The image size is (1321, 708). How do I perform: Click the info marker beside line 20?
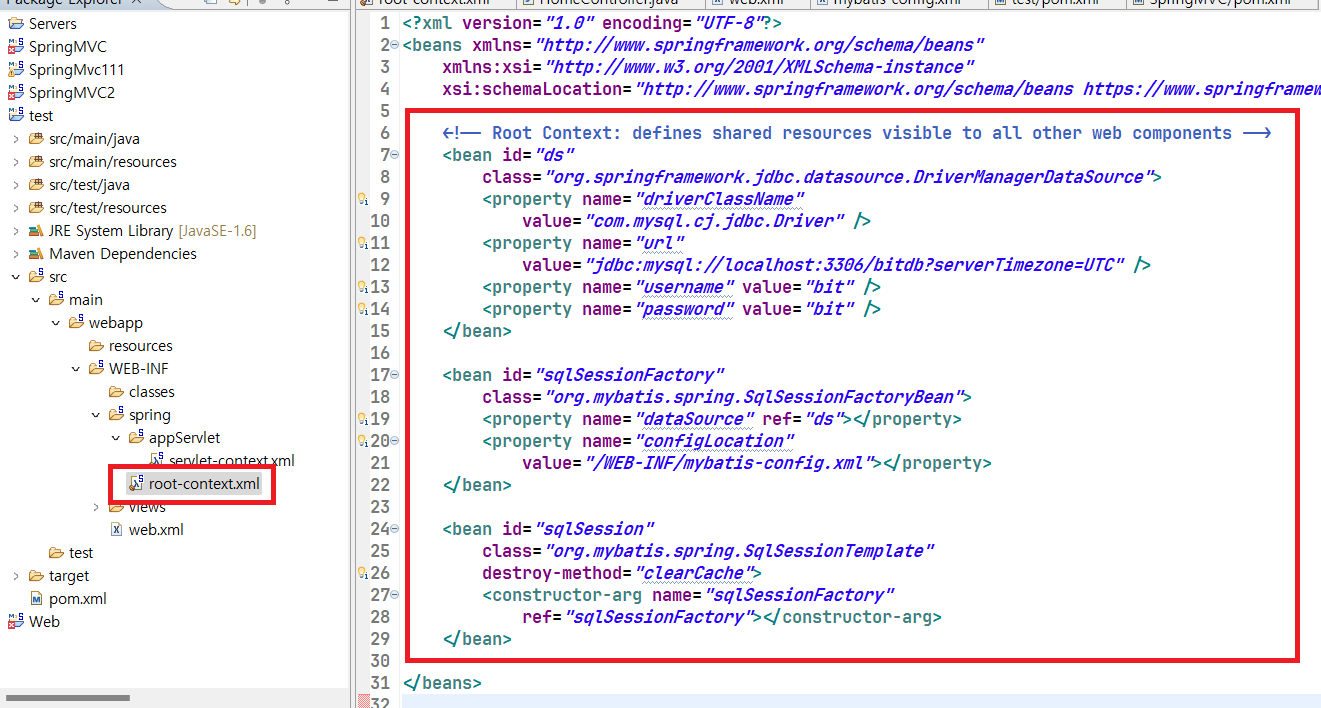tap(363, 441)
